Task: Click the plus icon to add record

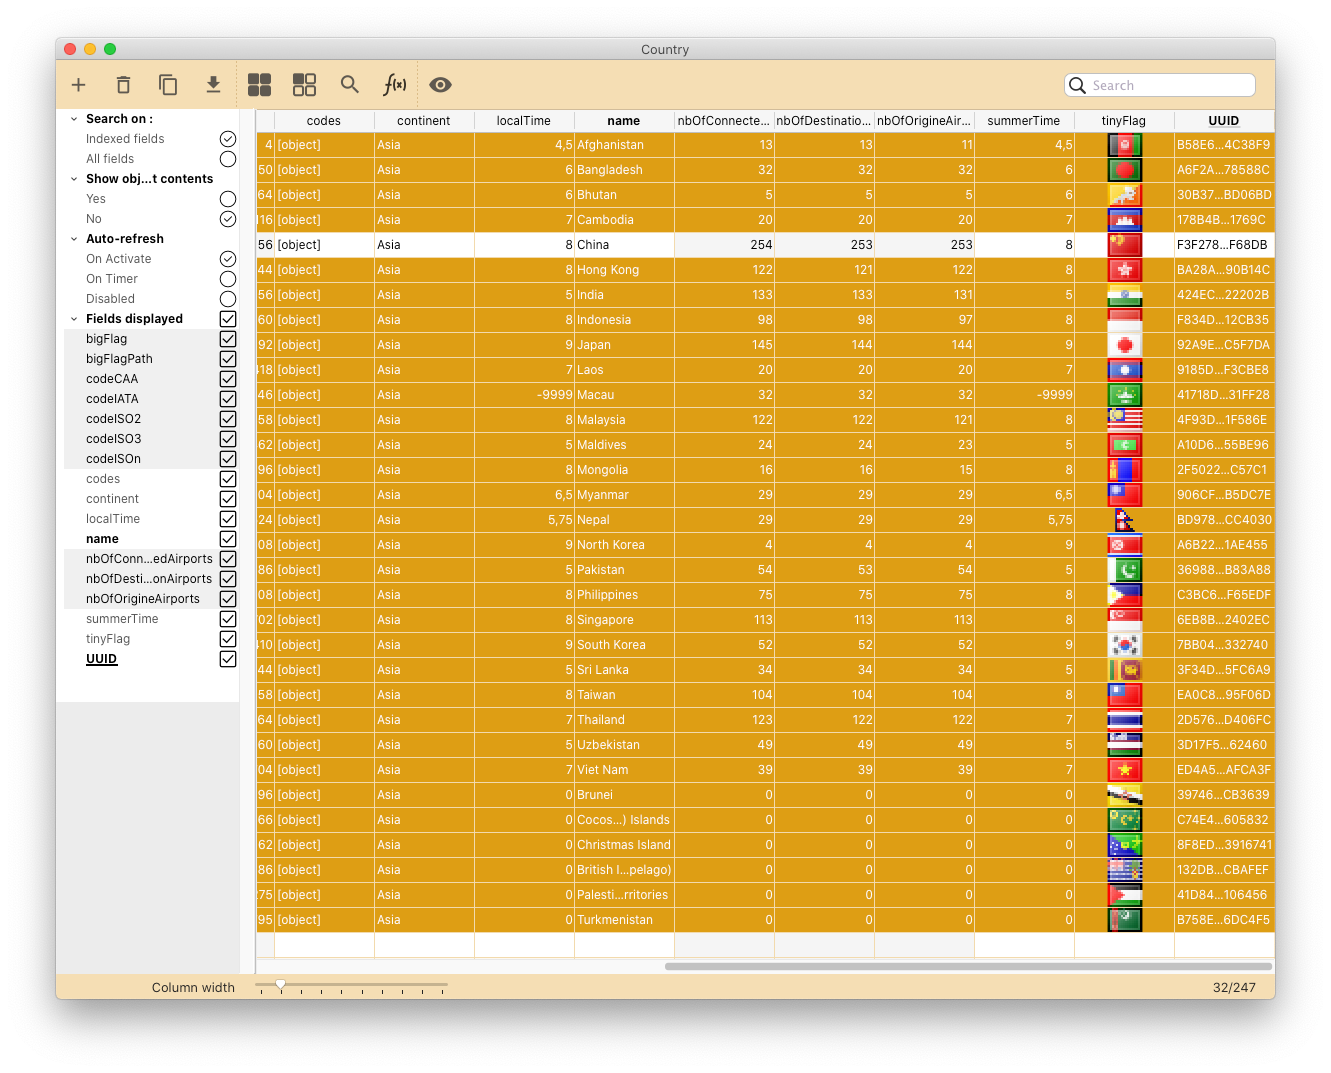Action: [x=78, y=85]
